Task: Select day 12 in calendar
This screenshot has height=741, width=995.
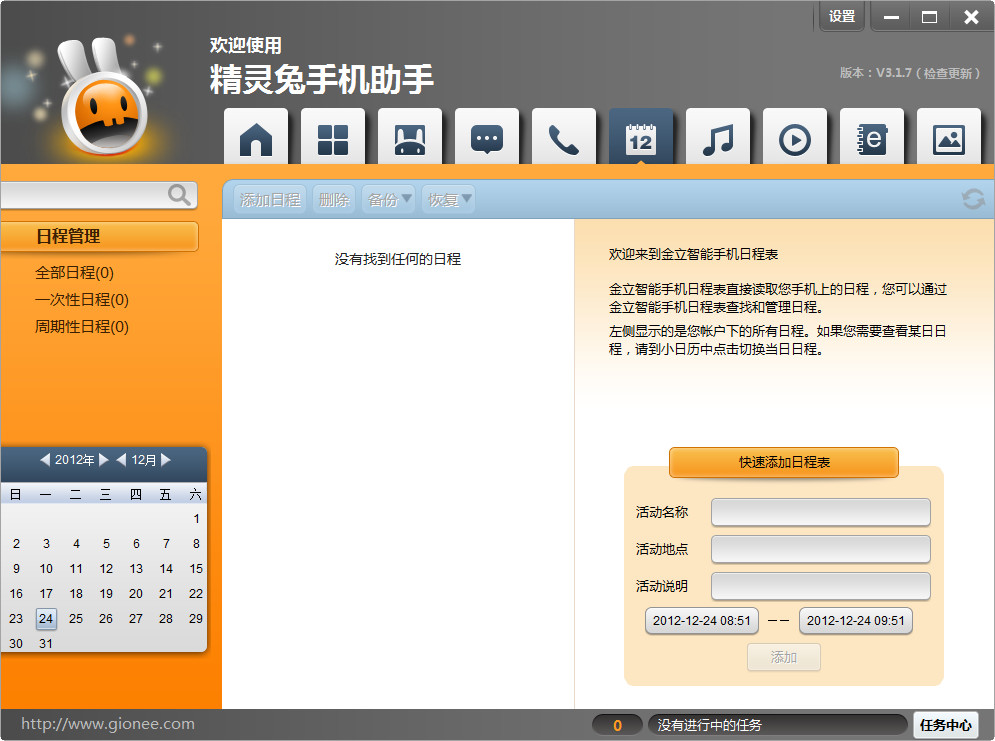Action: coord(106,568)
